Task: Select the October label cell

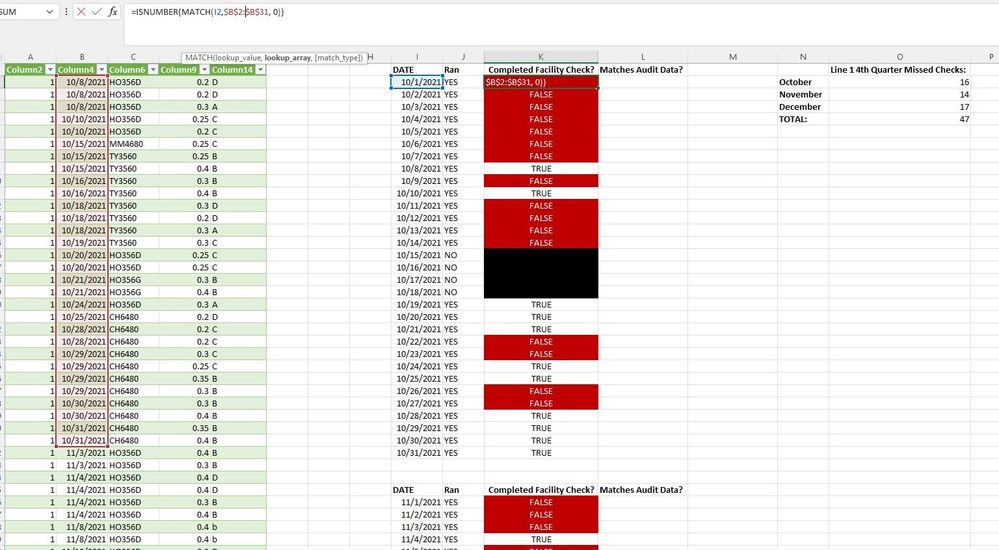Action: point(803,82)
